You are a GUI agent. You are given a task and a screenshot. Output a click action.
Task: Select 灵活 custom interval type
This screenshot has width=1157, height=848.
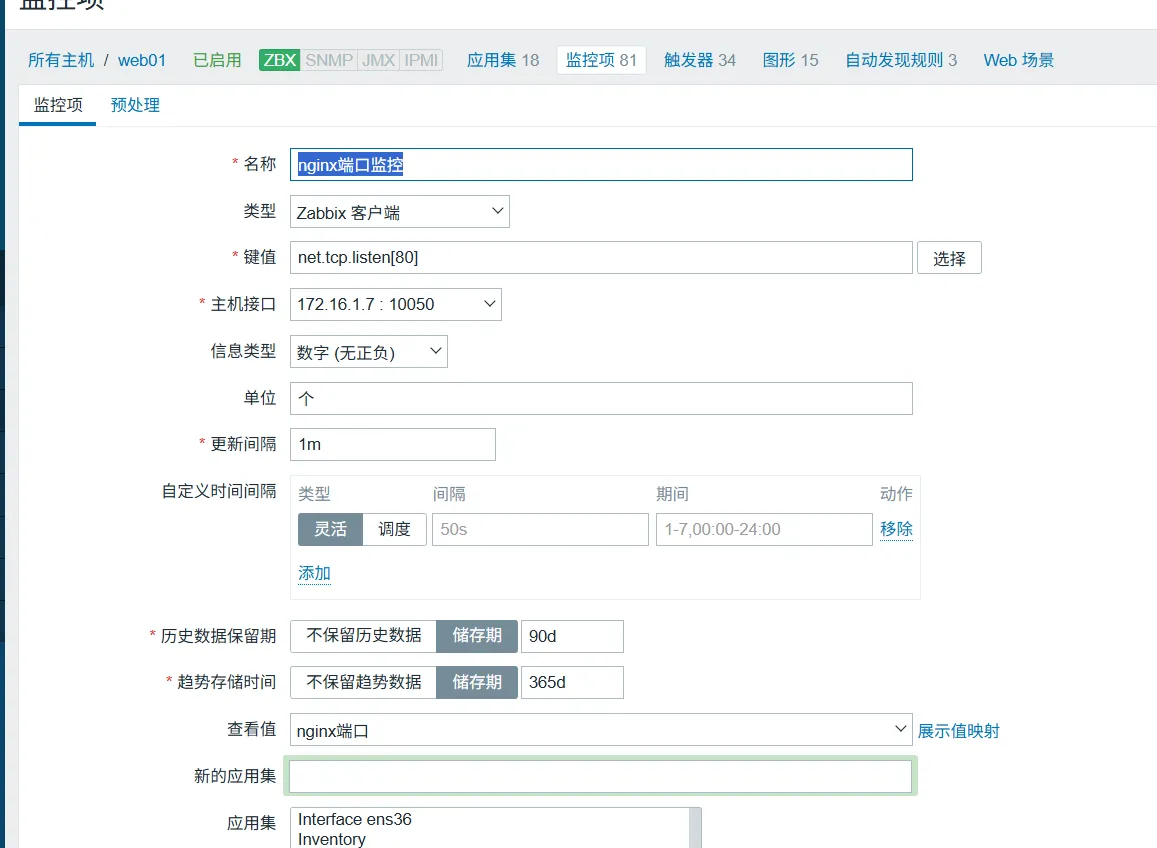coord(330,529)
